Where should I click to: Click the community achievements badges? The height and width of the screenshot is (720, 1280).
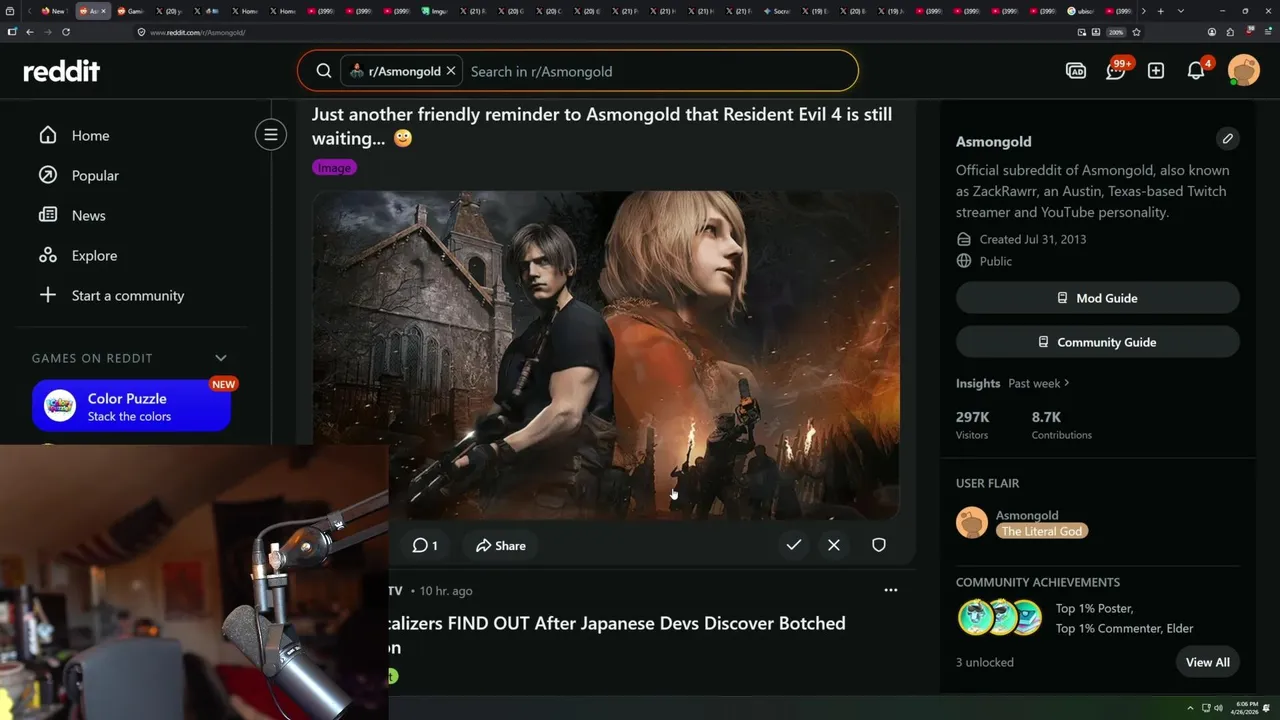[x=1001, y=618]
